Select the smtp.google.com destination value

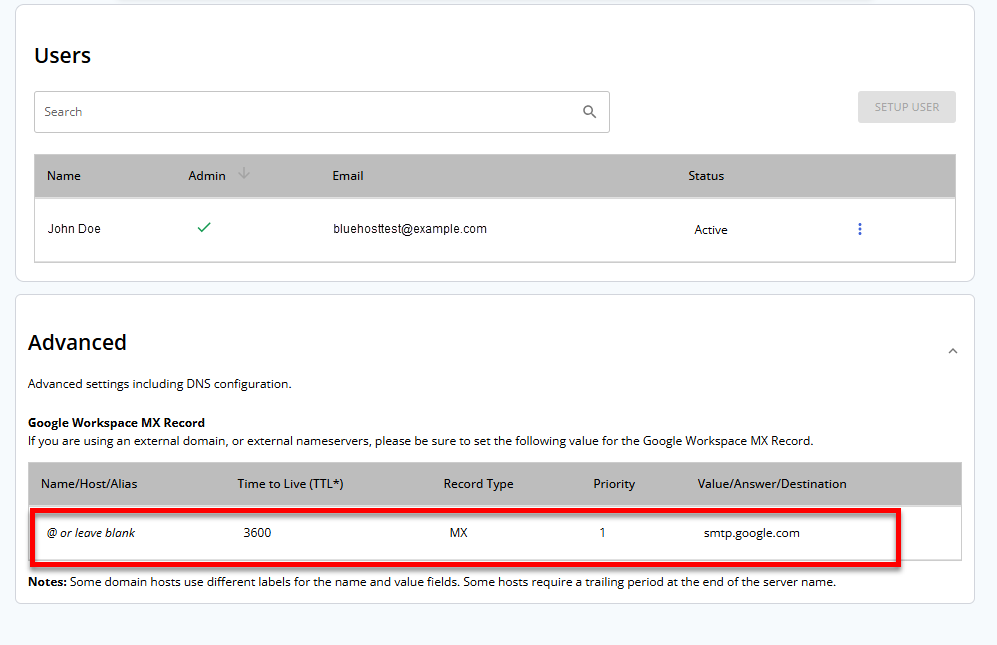pos(752,533)
